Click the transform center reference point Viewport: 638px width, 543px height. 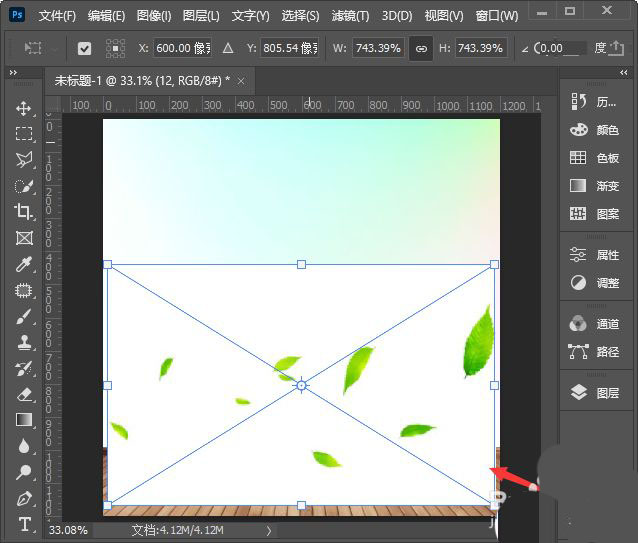pyautogui.click(x=301, y=385)
